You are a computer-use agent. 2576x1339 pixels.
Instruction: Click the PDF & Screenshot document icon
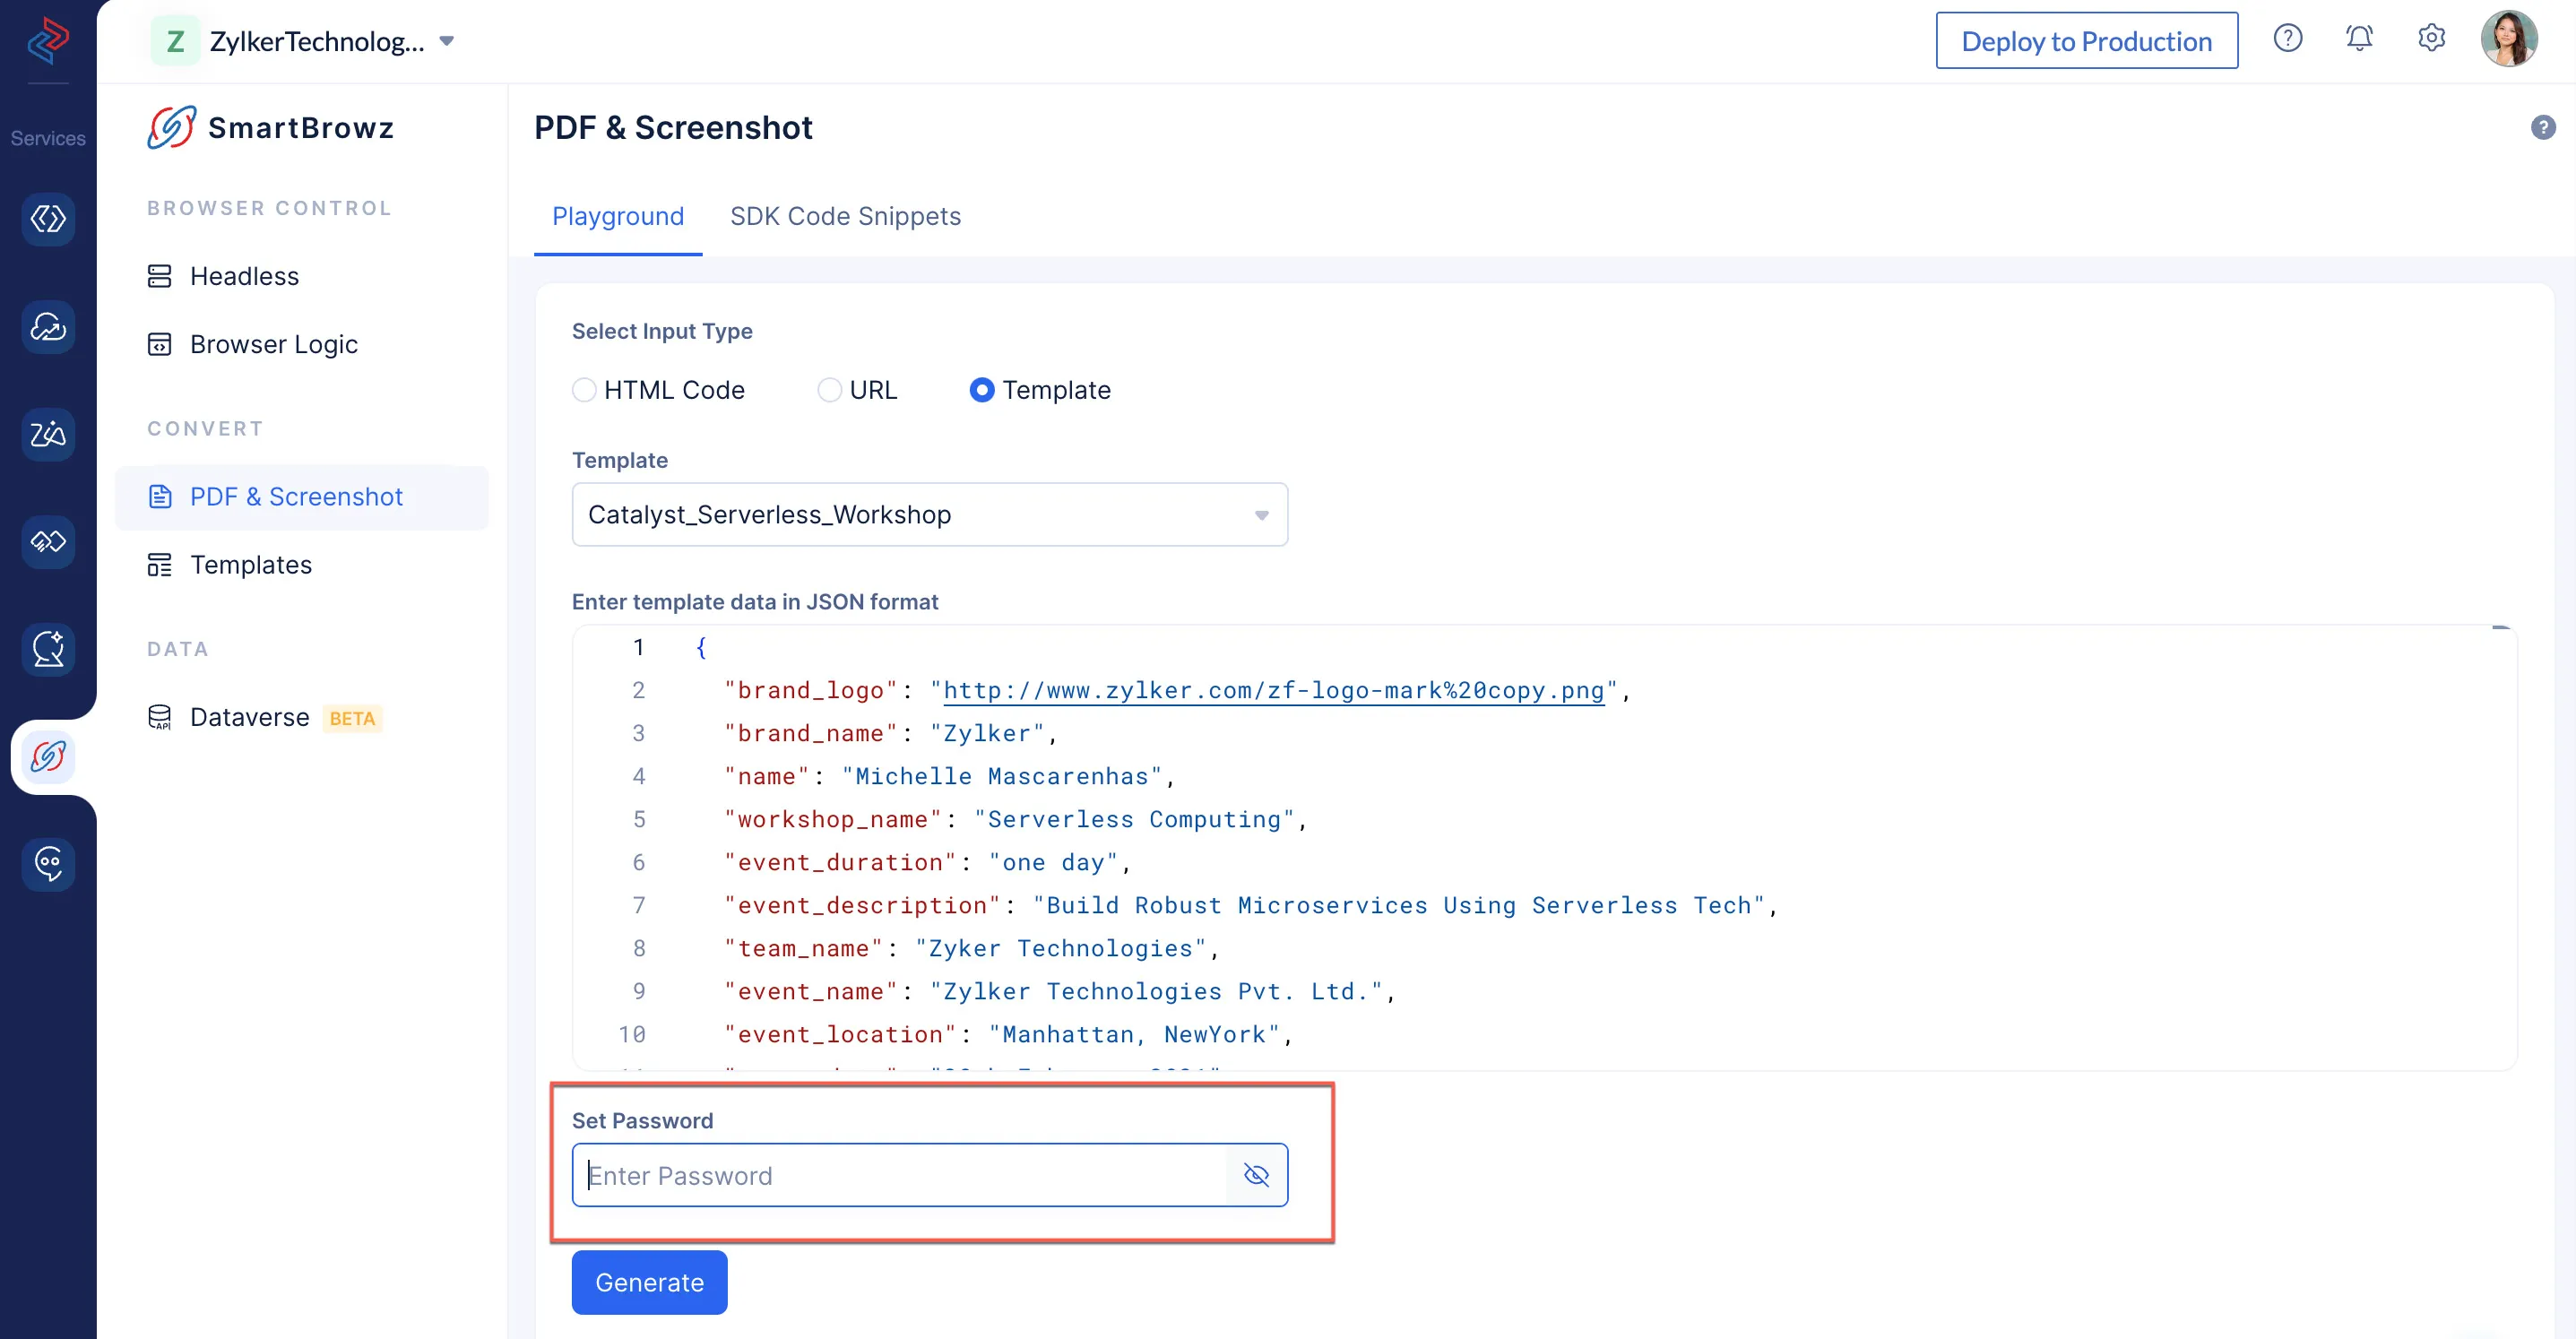(x=159, y=496)
